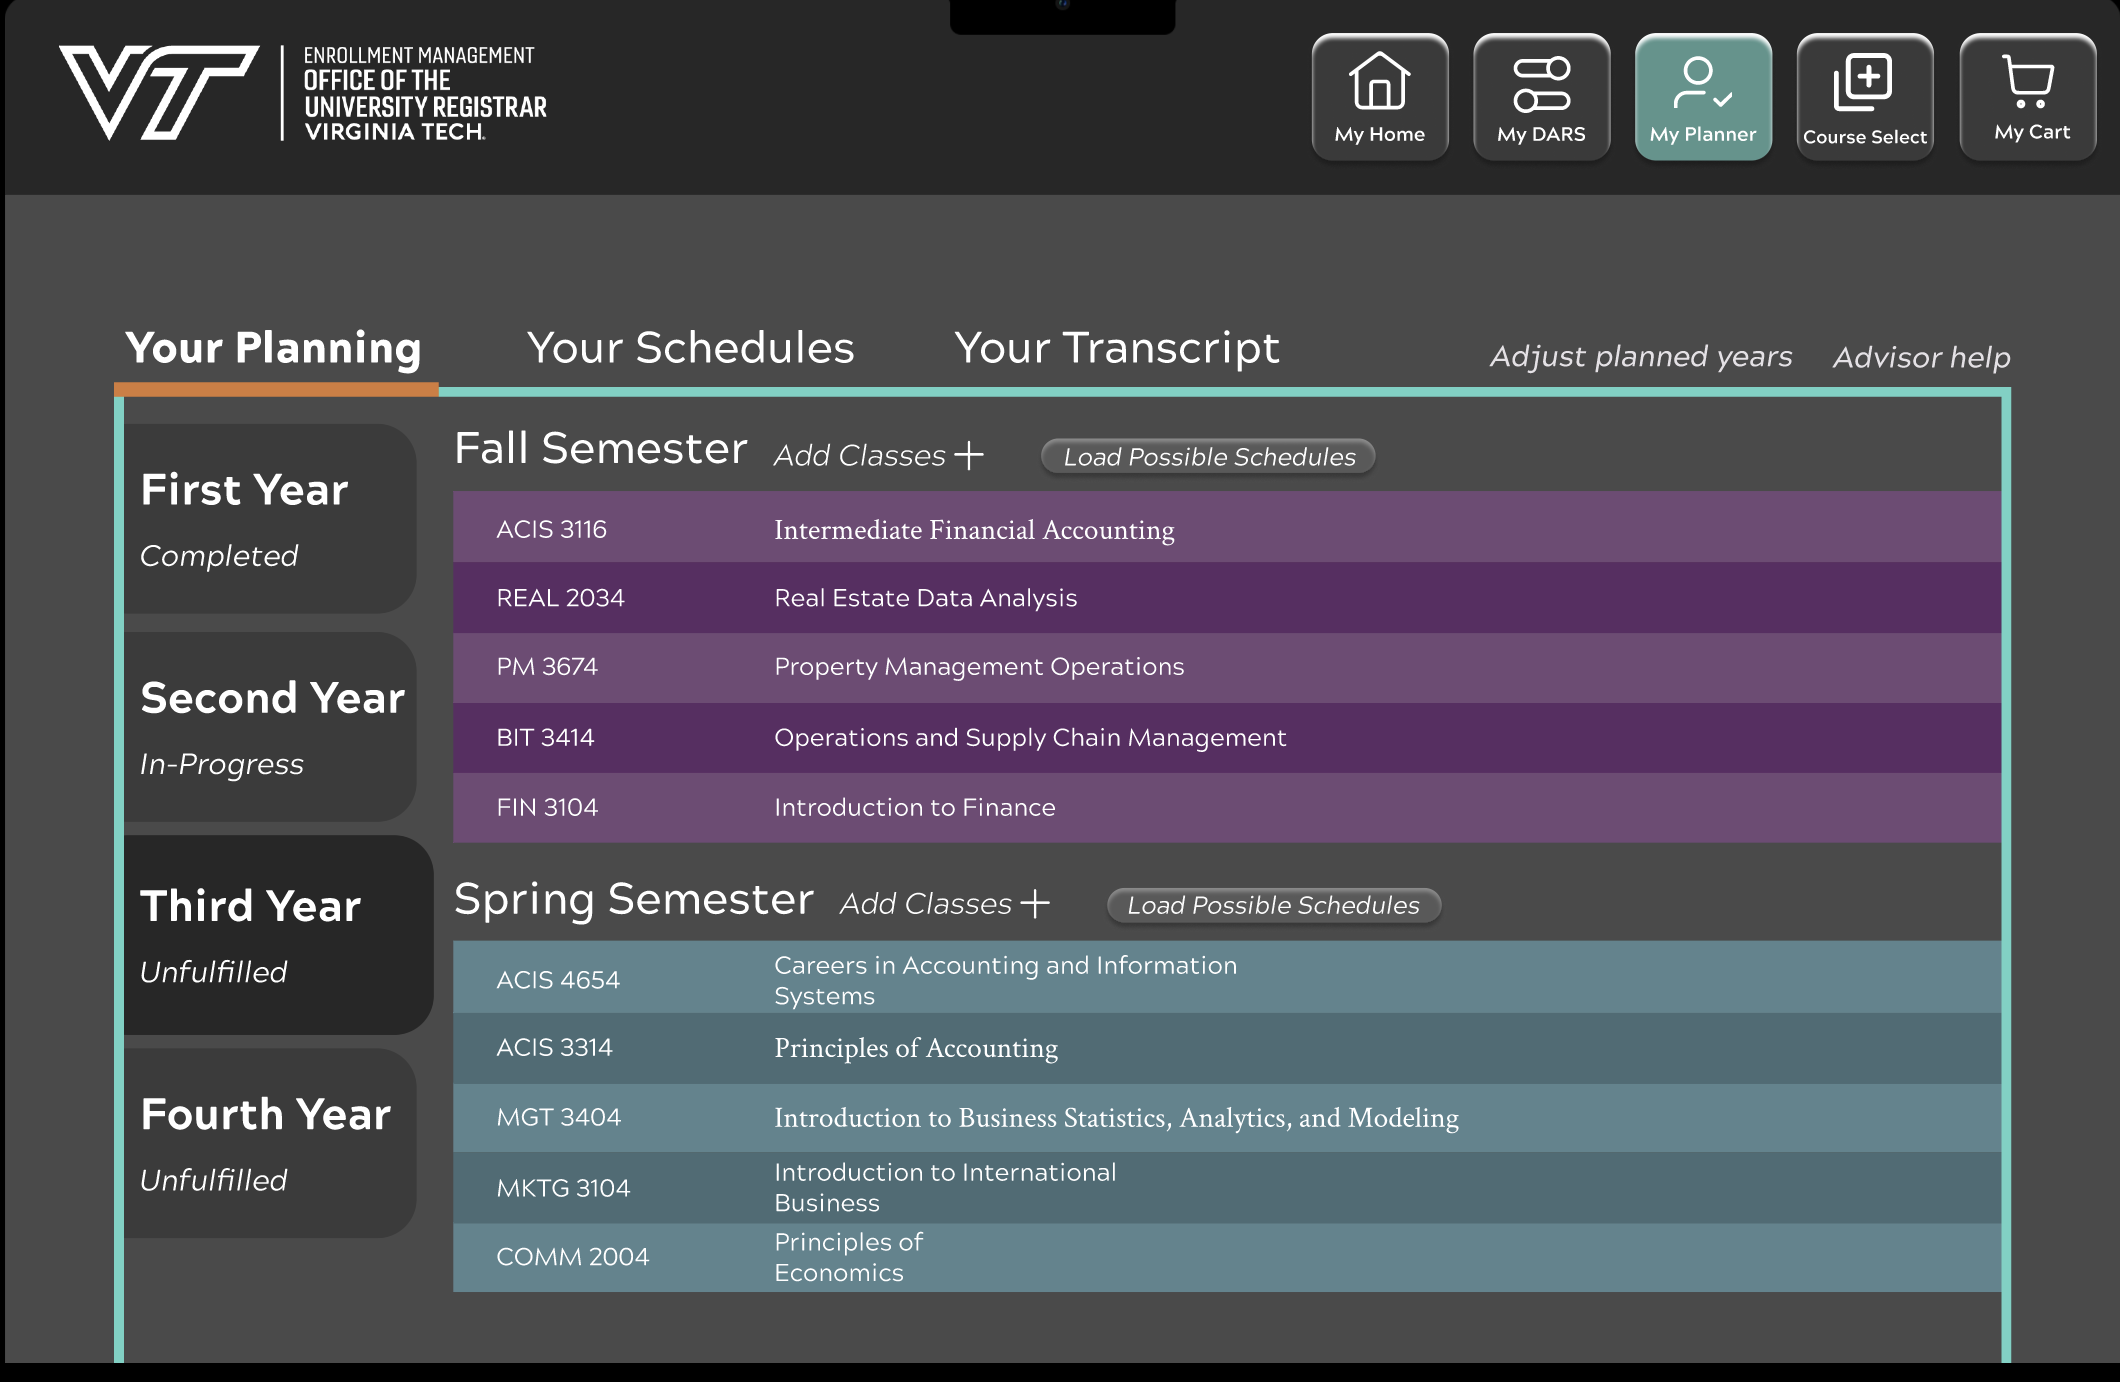Viewport: 2120px width, 1382px height.
Task: Select the ACIS 3116 course row
Action: click(1226, 529)
